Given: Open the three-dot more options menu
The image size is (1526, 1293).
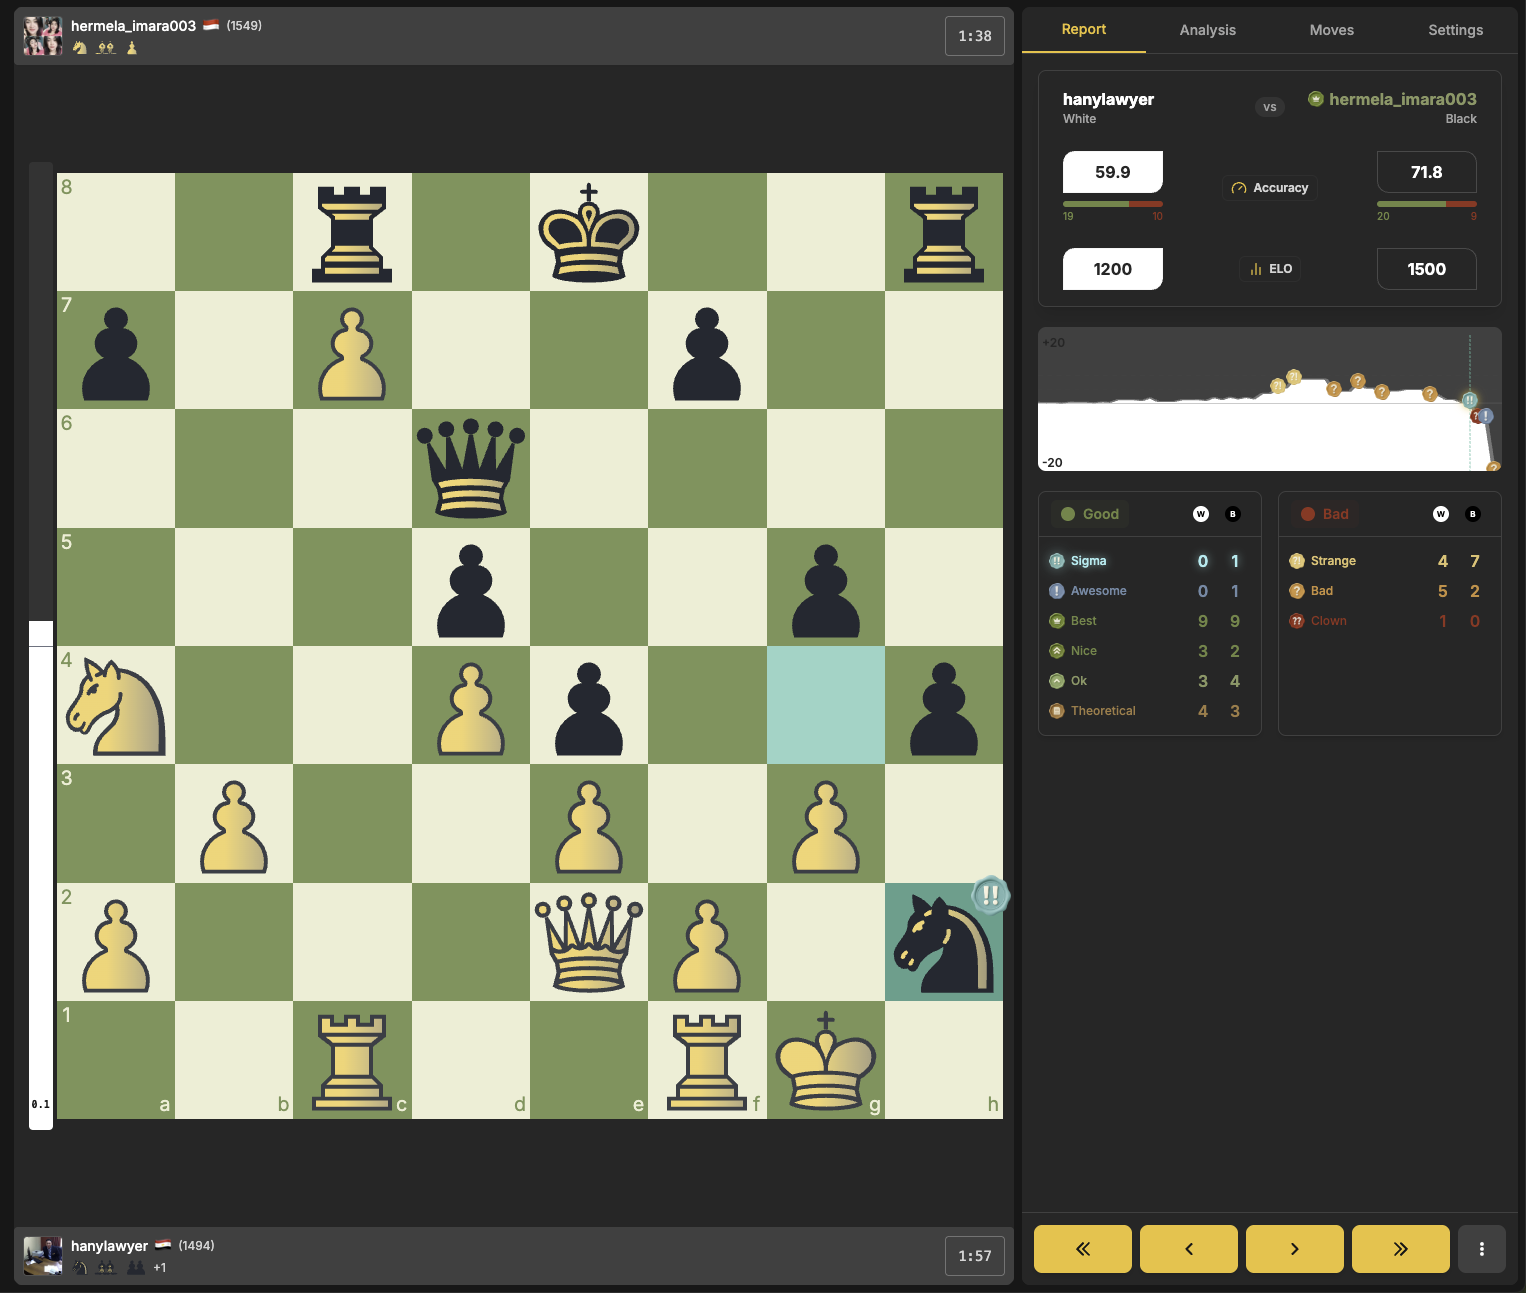Looking at the screenshot, I should tap(1481, 1248).
